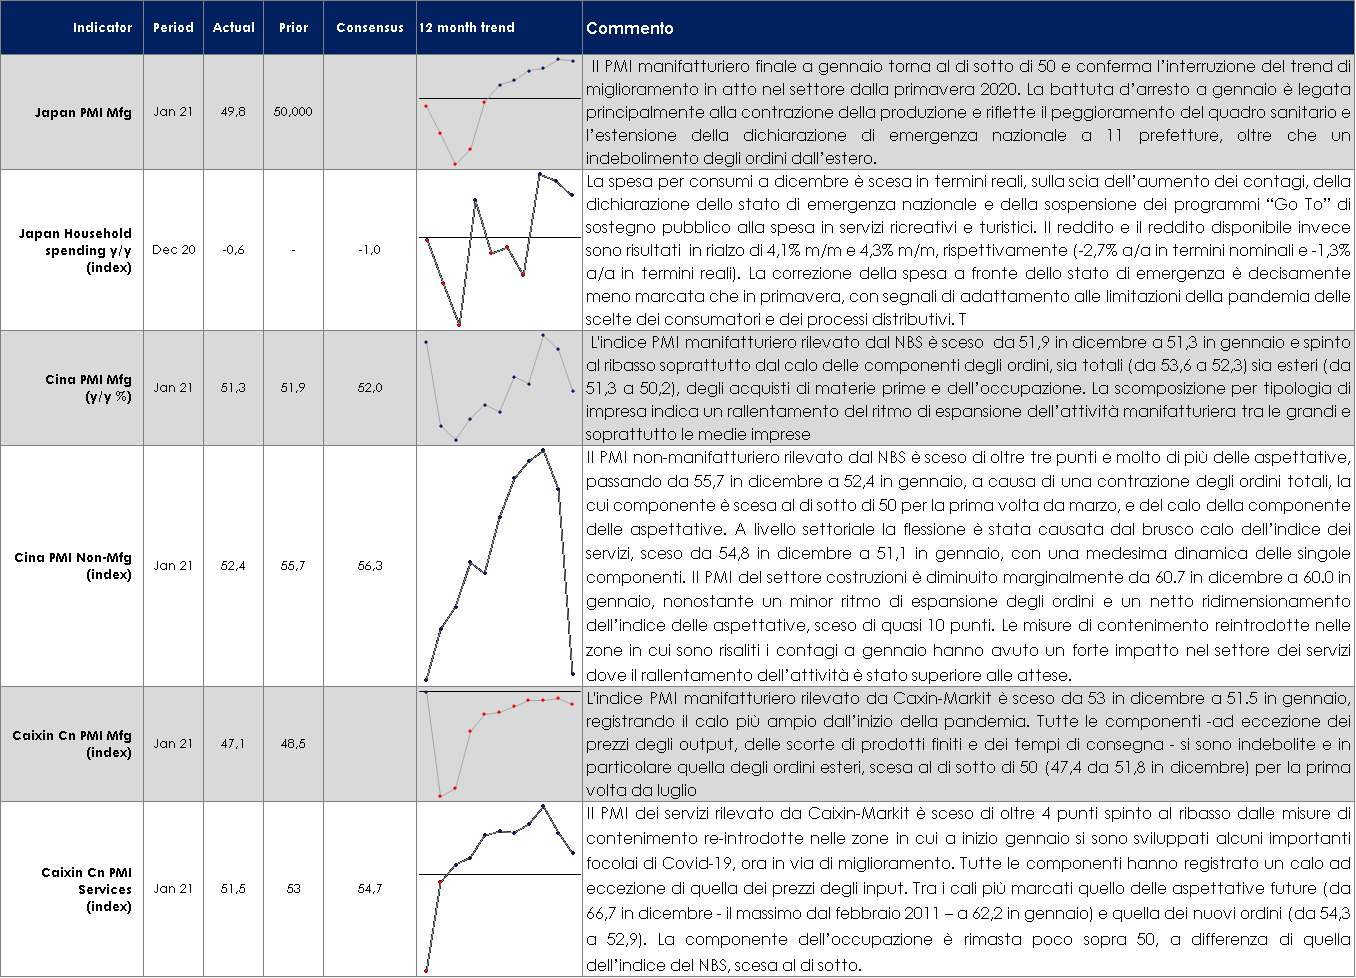This screenshot has width=1356, height=978.
Task: Select the Japan PMI Mfg indicator cell
Action: tap(83, 112)
